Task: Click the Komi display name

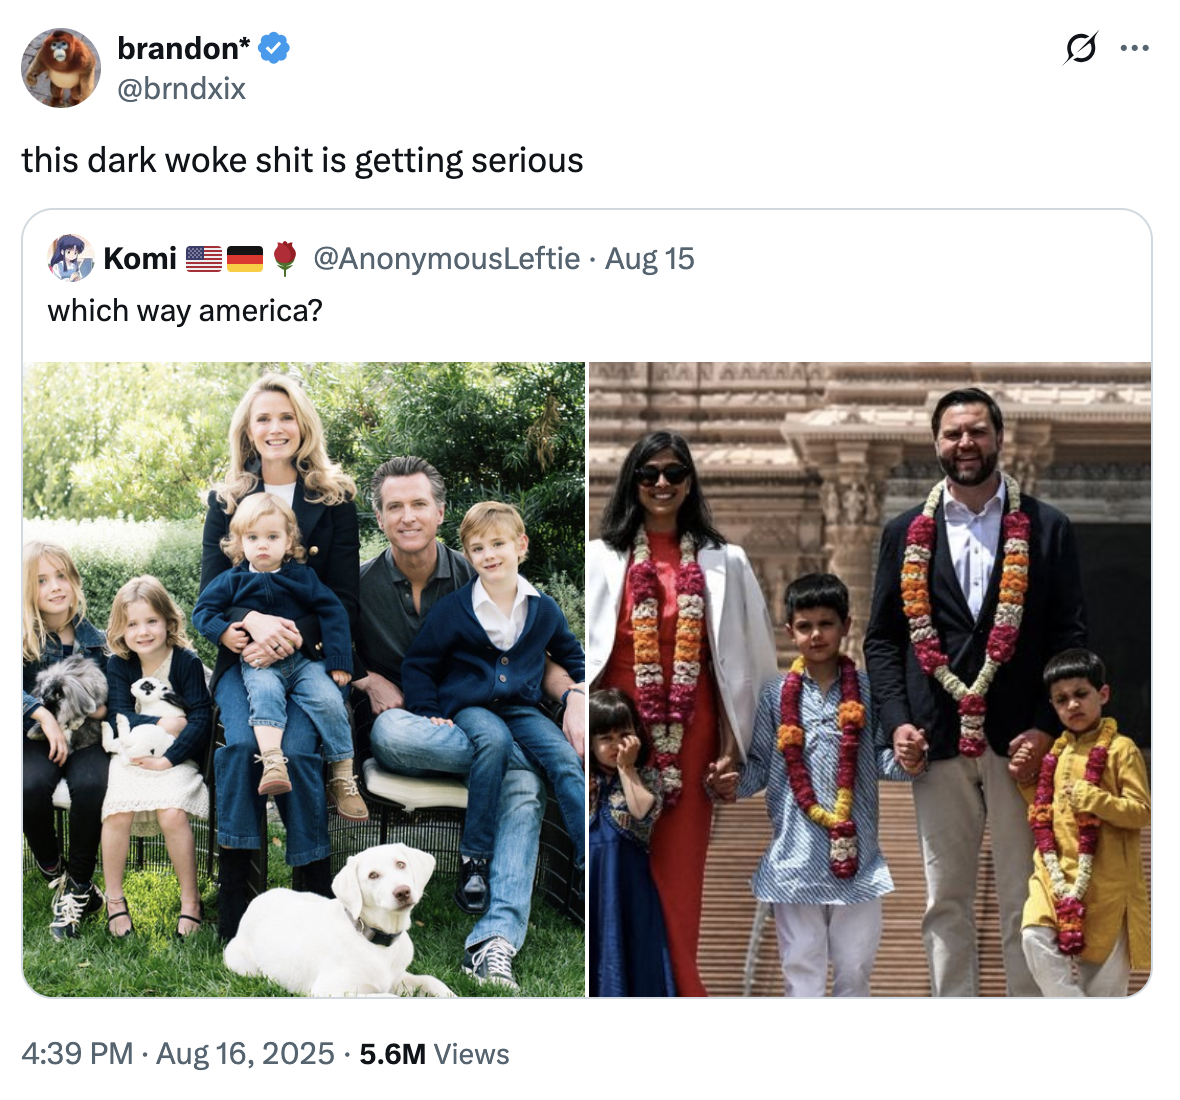Action: (140, 259)
